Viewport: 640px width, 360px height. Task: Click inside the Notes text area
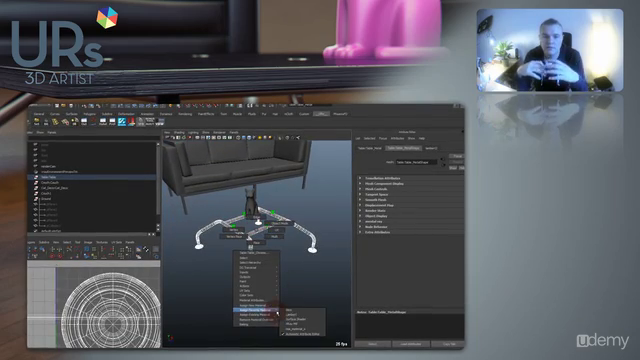point(409,327)
